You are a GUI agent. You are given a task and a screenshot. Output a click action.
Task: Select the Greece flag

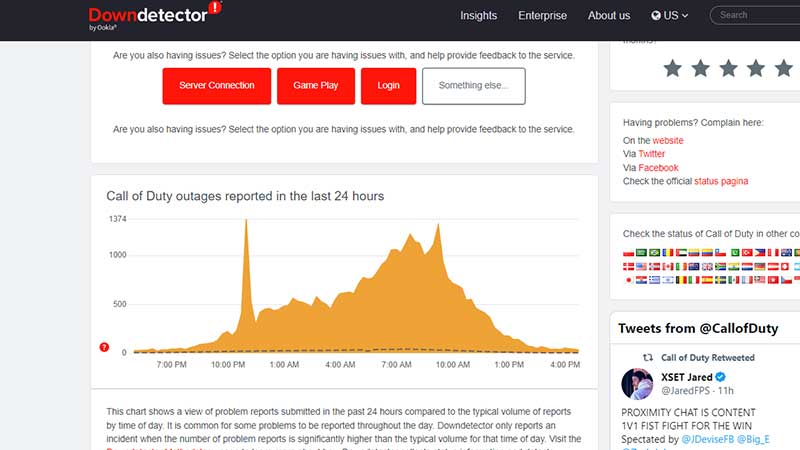point(655,280)
